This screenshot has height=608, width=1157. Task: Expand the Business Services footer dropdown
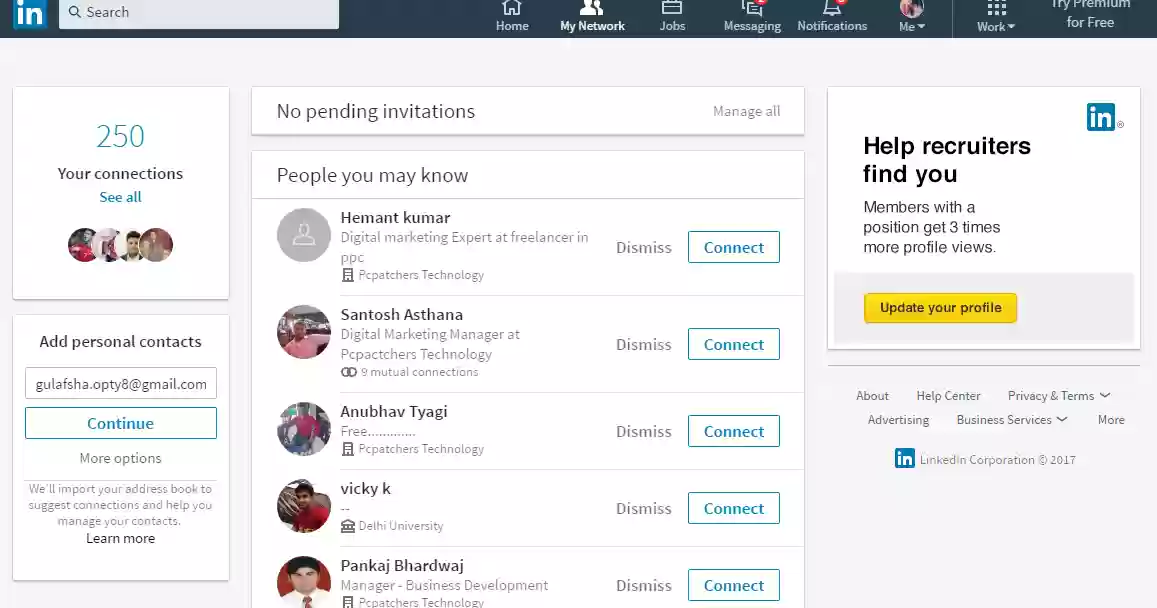(1012, 420)
